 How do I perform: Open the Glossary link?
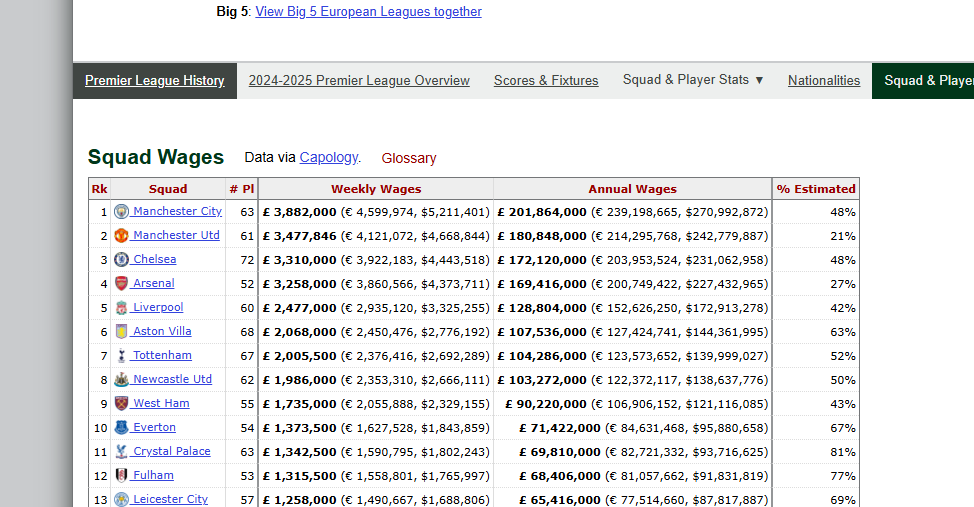[409, 158]
